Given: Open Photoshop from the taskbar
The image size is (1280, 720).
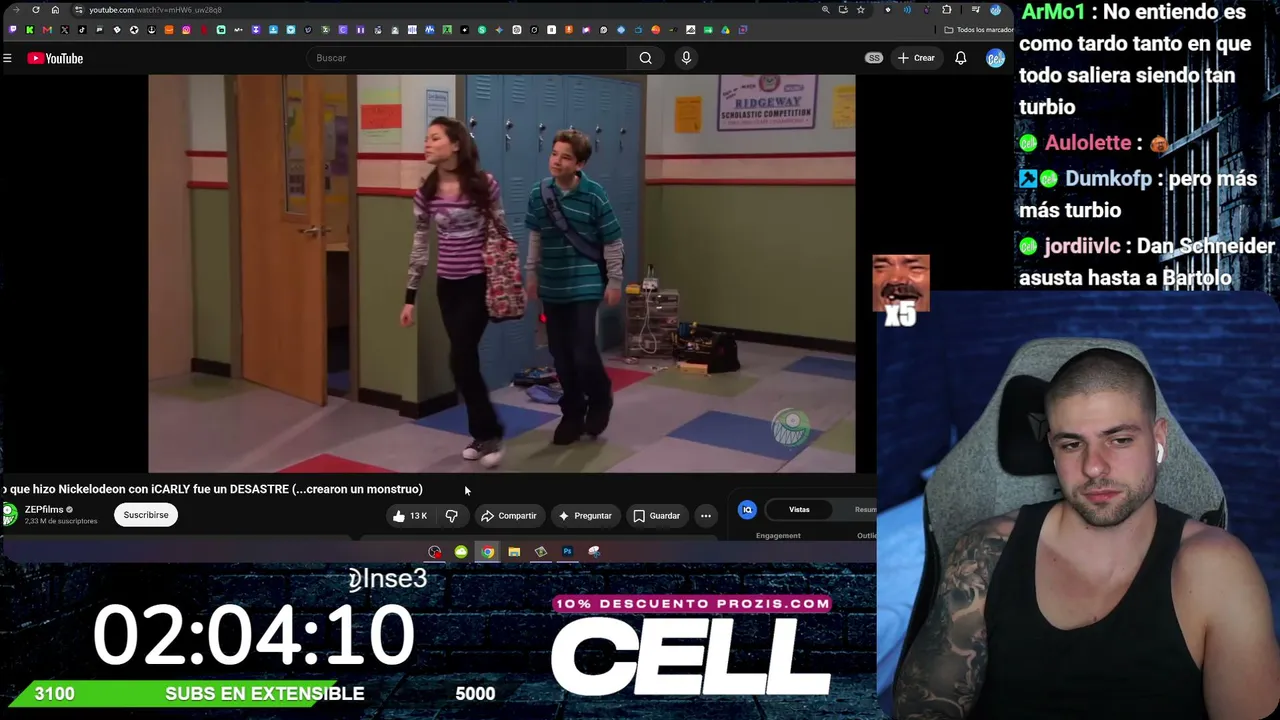Looking at the screenshot, I should point(567,552).
